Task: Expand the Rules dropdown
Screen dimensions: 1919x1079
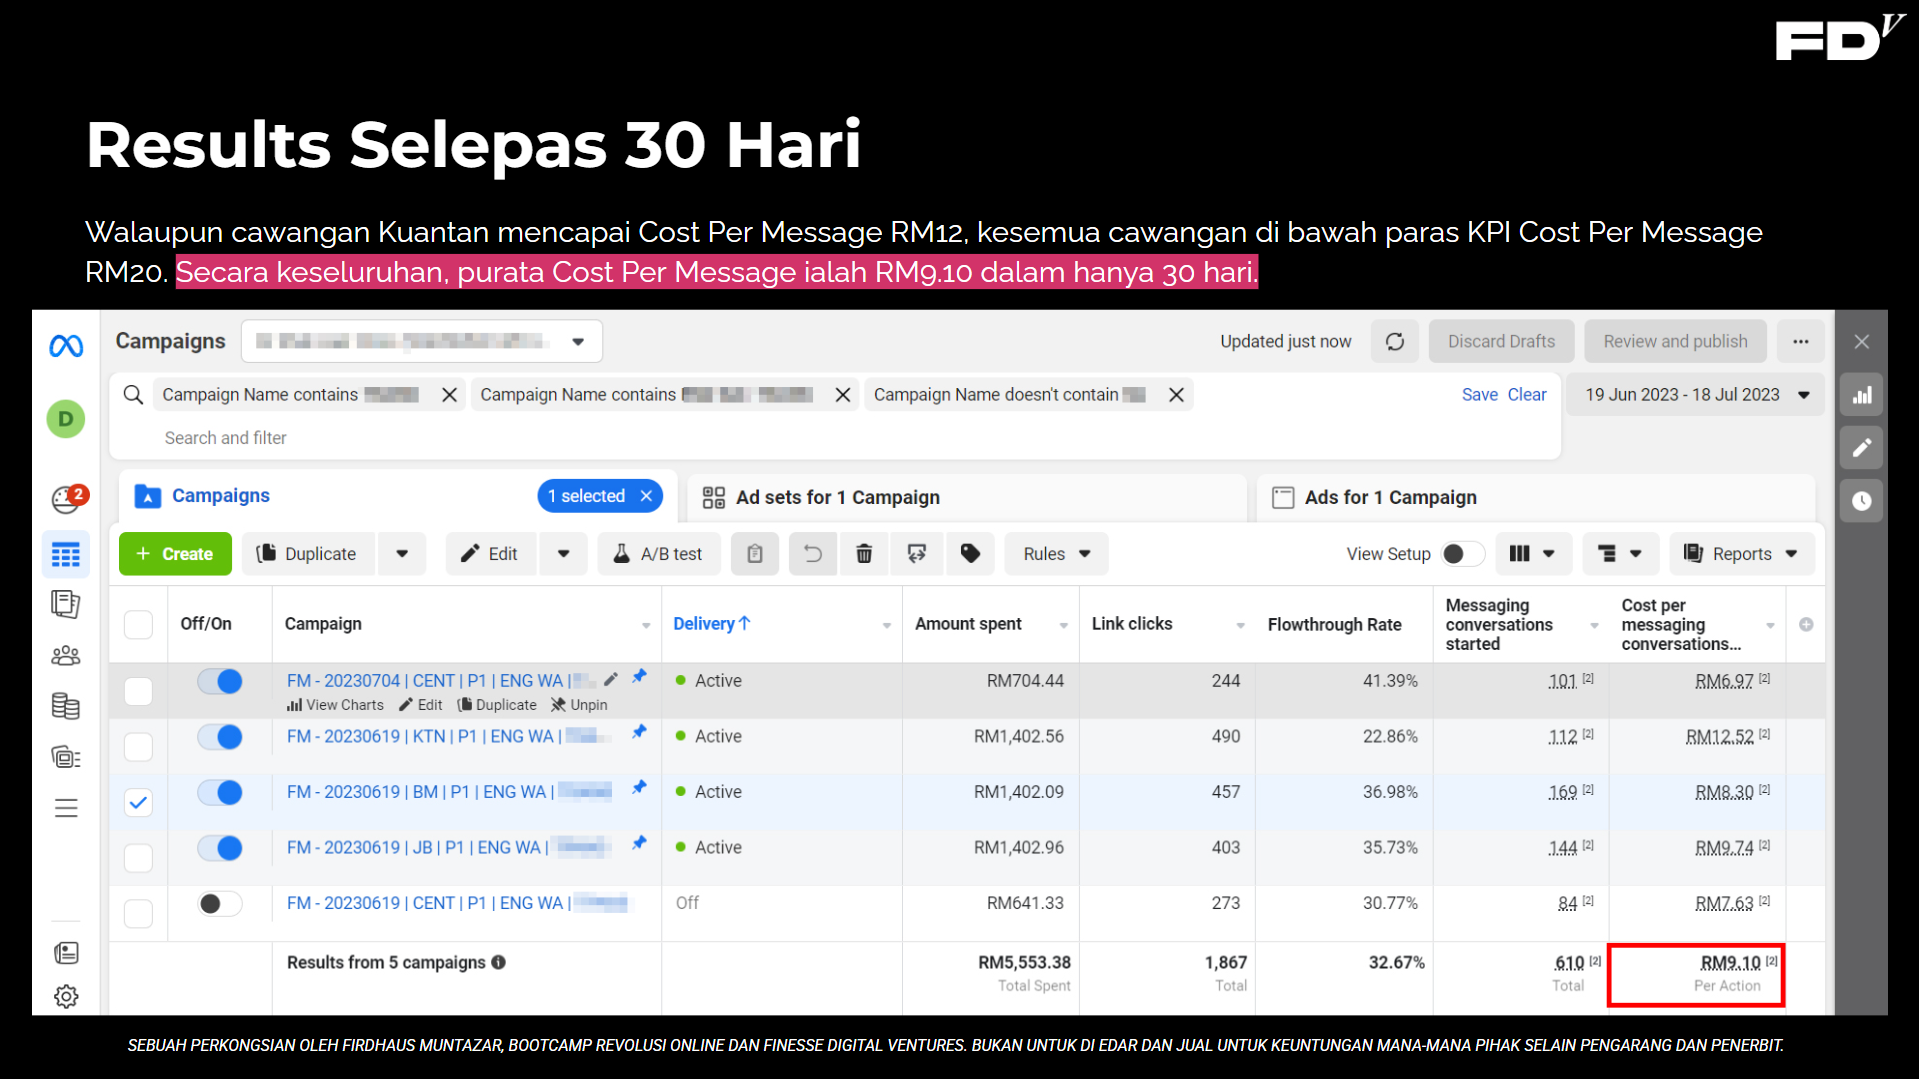Action: coord(1056,554)
